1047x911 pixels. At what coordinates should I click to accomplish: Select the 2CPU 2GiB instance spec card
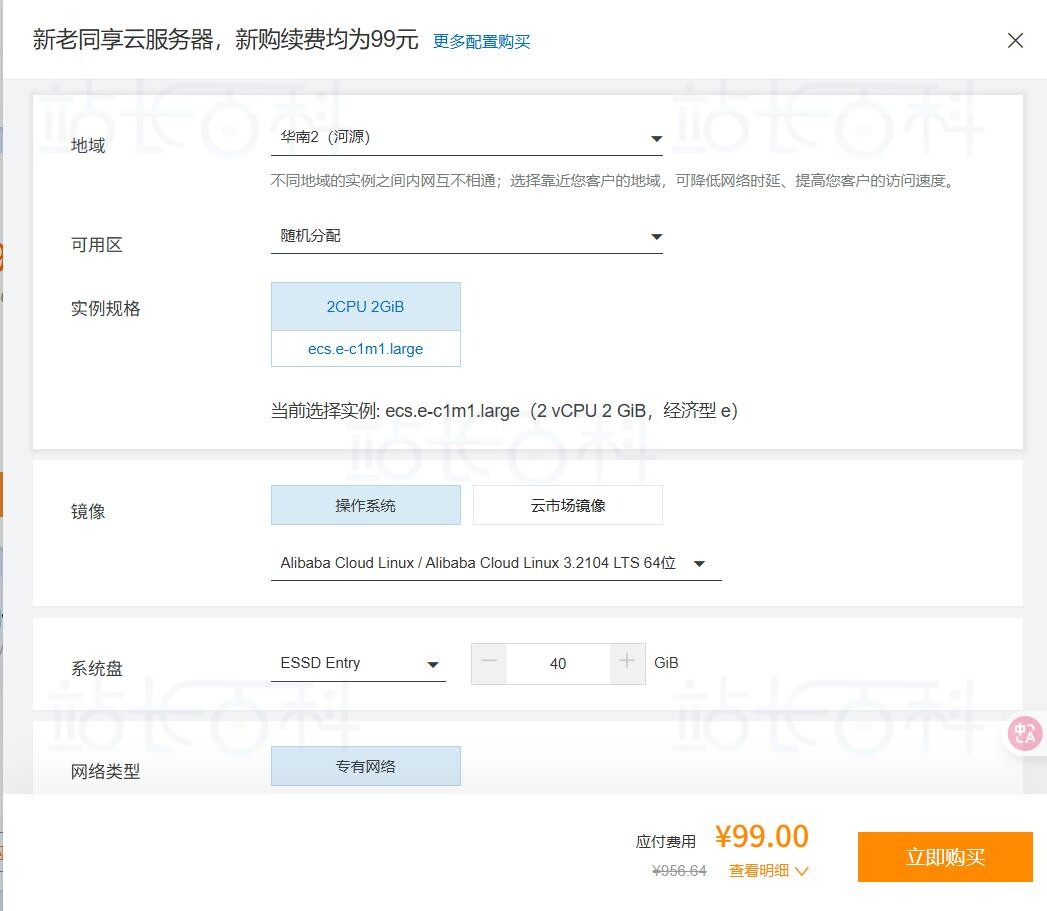[365, 307]
